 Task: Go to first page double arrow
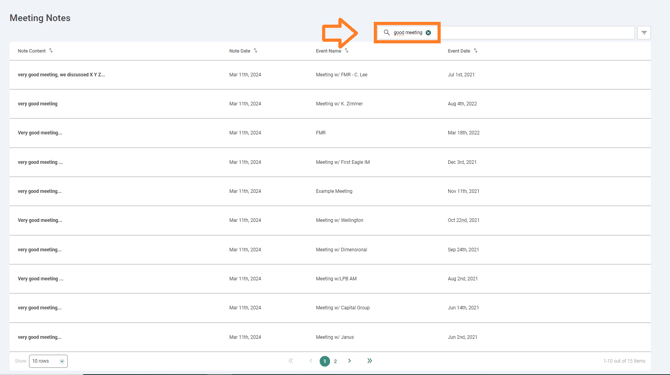click(291, 361)
